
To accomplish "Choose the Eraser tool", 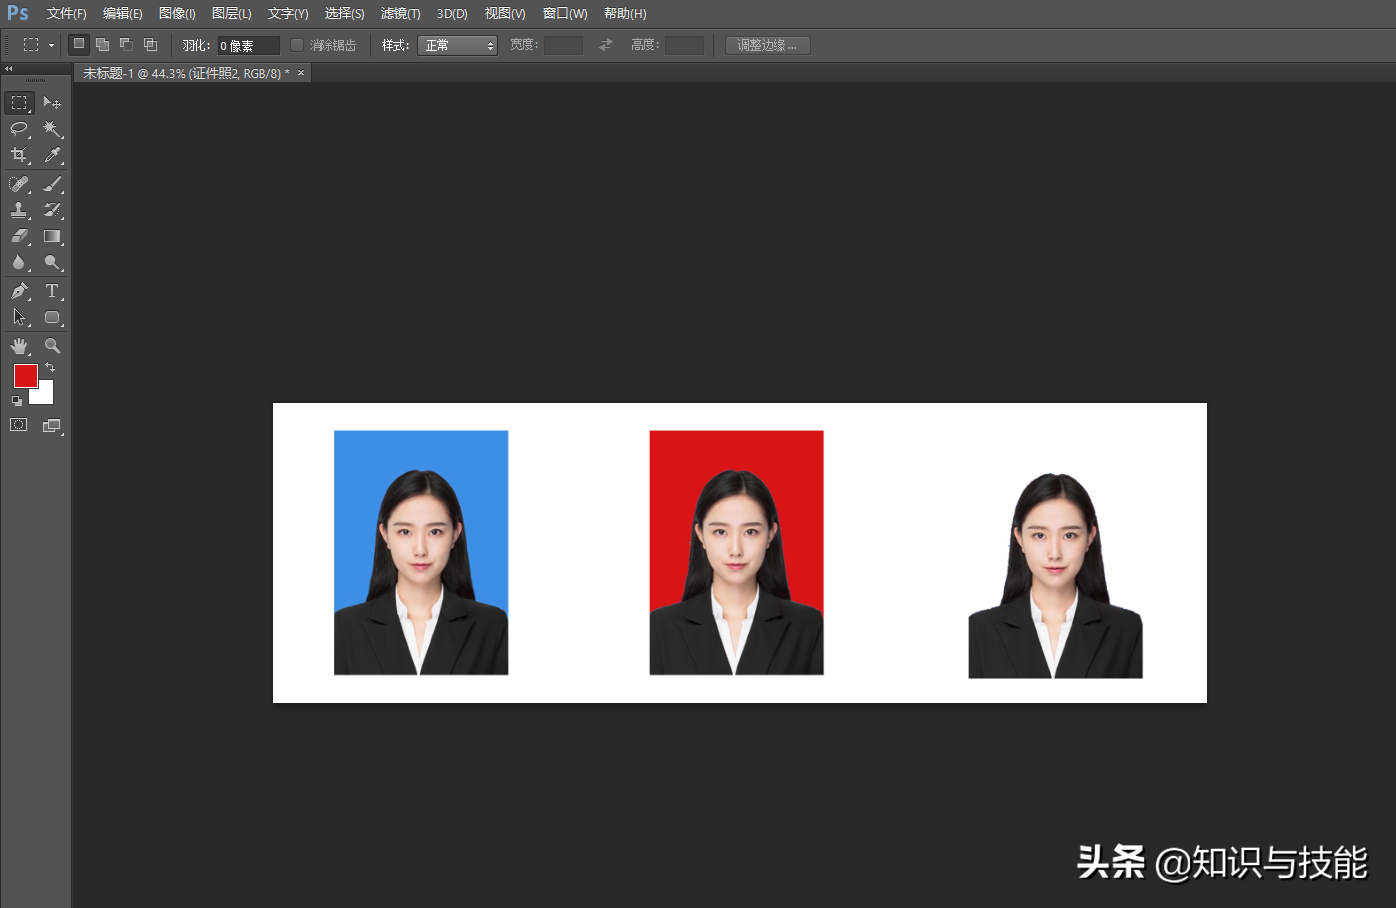I will [19, 237].
